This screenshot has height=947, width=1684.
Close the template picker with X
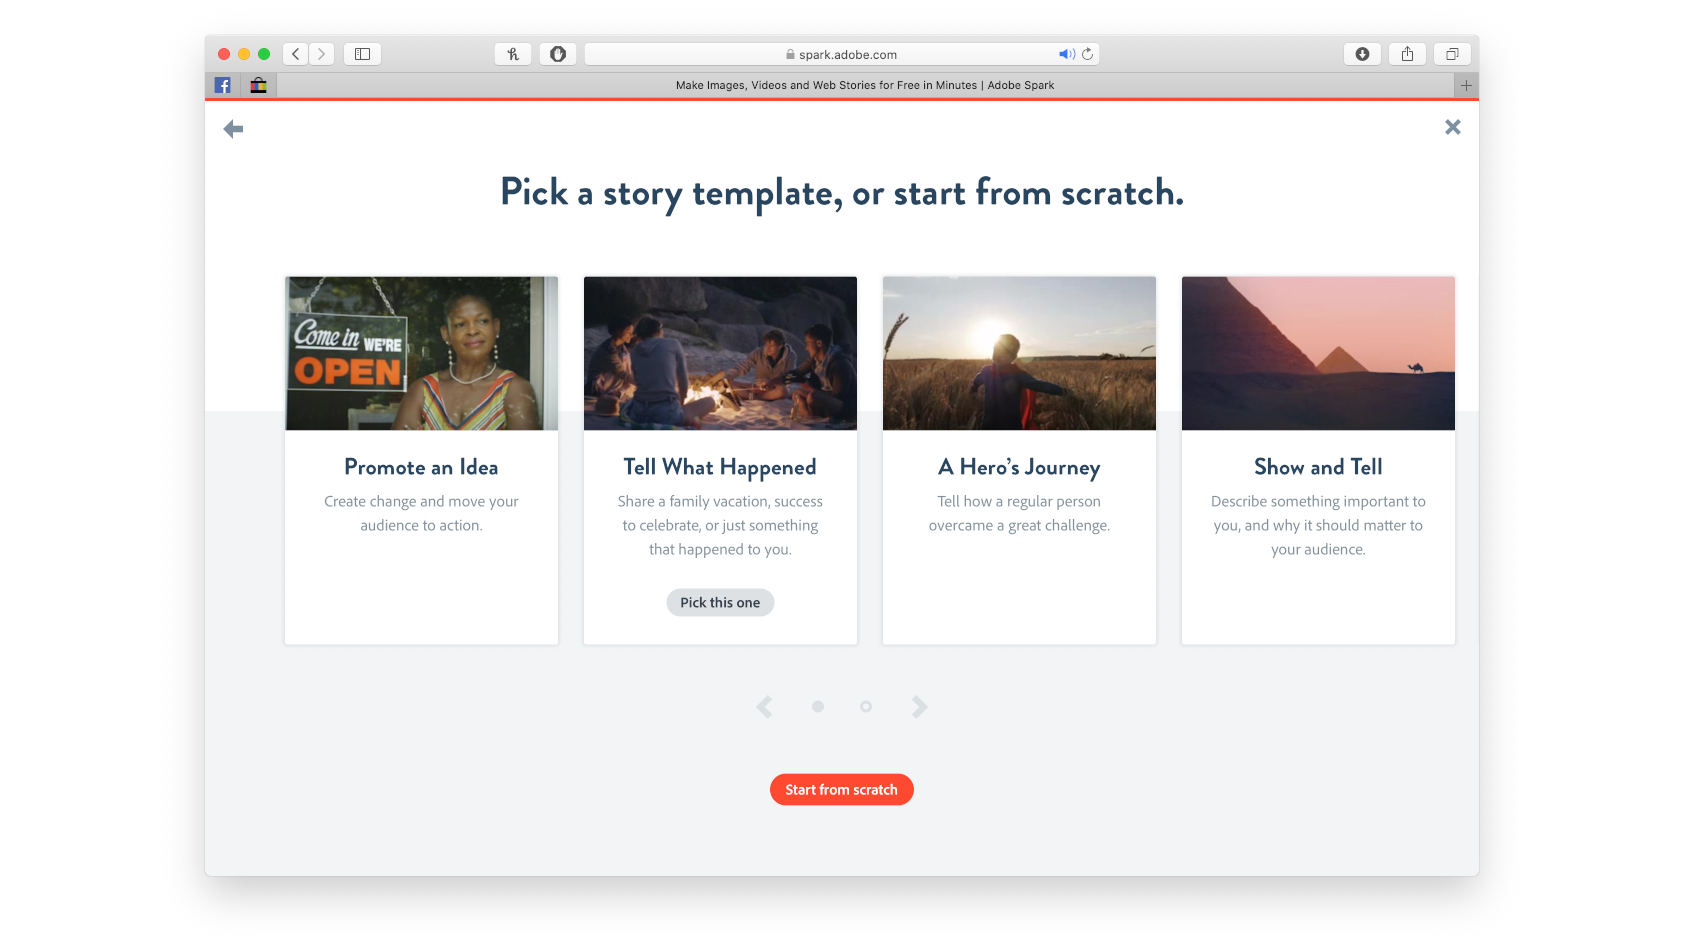pos(1453,127)
